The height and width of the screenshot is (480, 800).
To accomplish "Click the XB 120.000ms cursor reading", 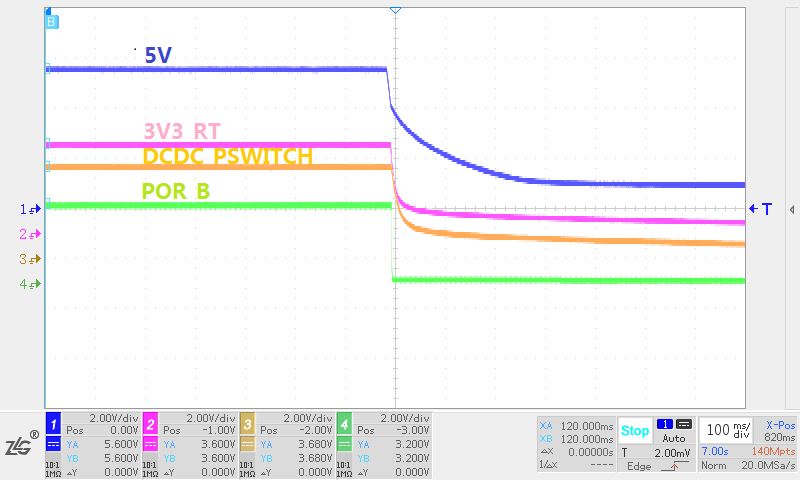I will (x=587, y=439).
